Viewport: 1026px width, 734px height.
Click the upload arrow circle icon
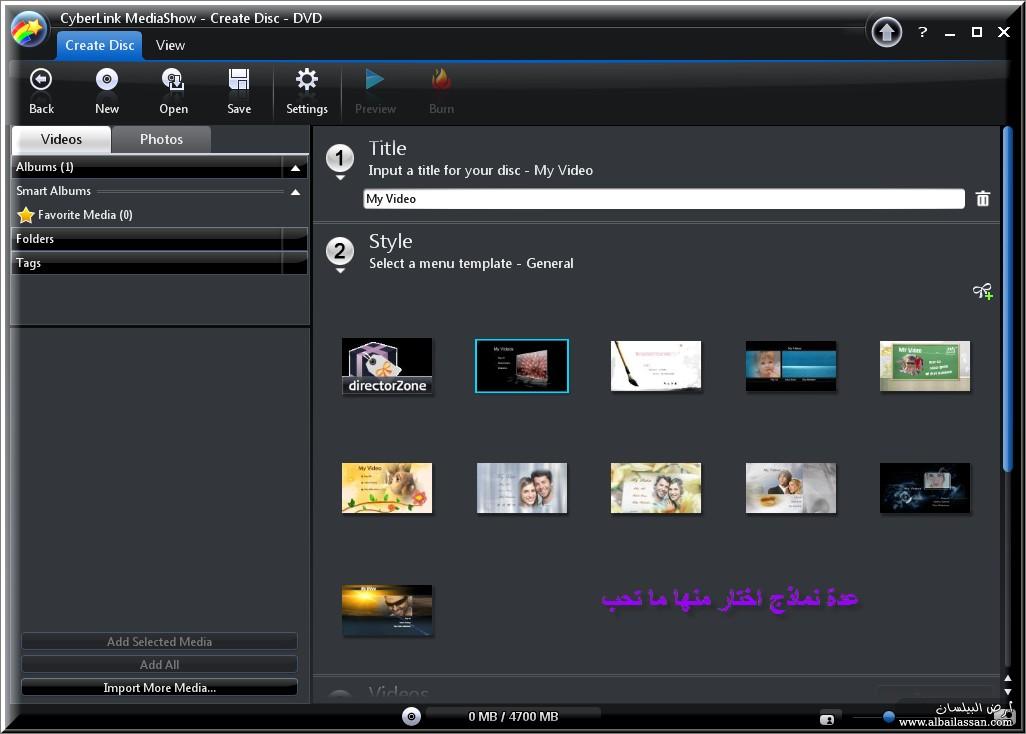[887, 32]
